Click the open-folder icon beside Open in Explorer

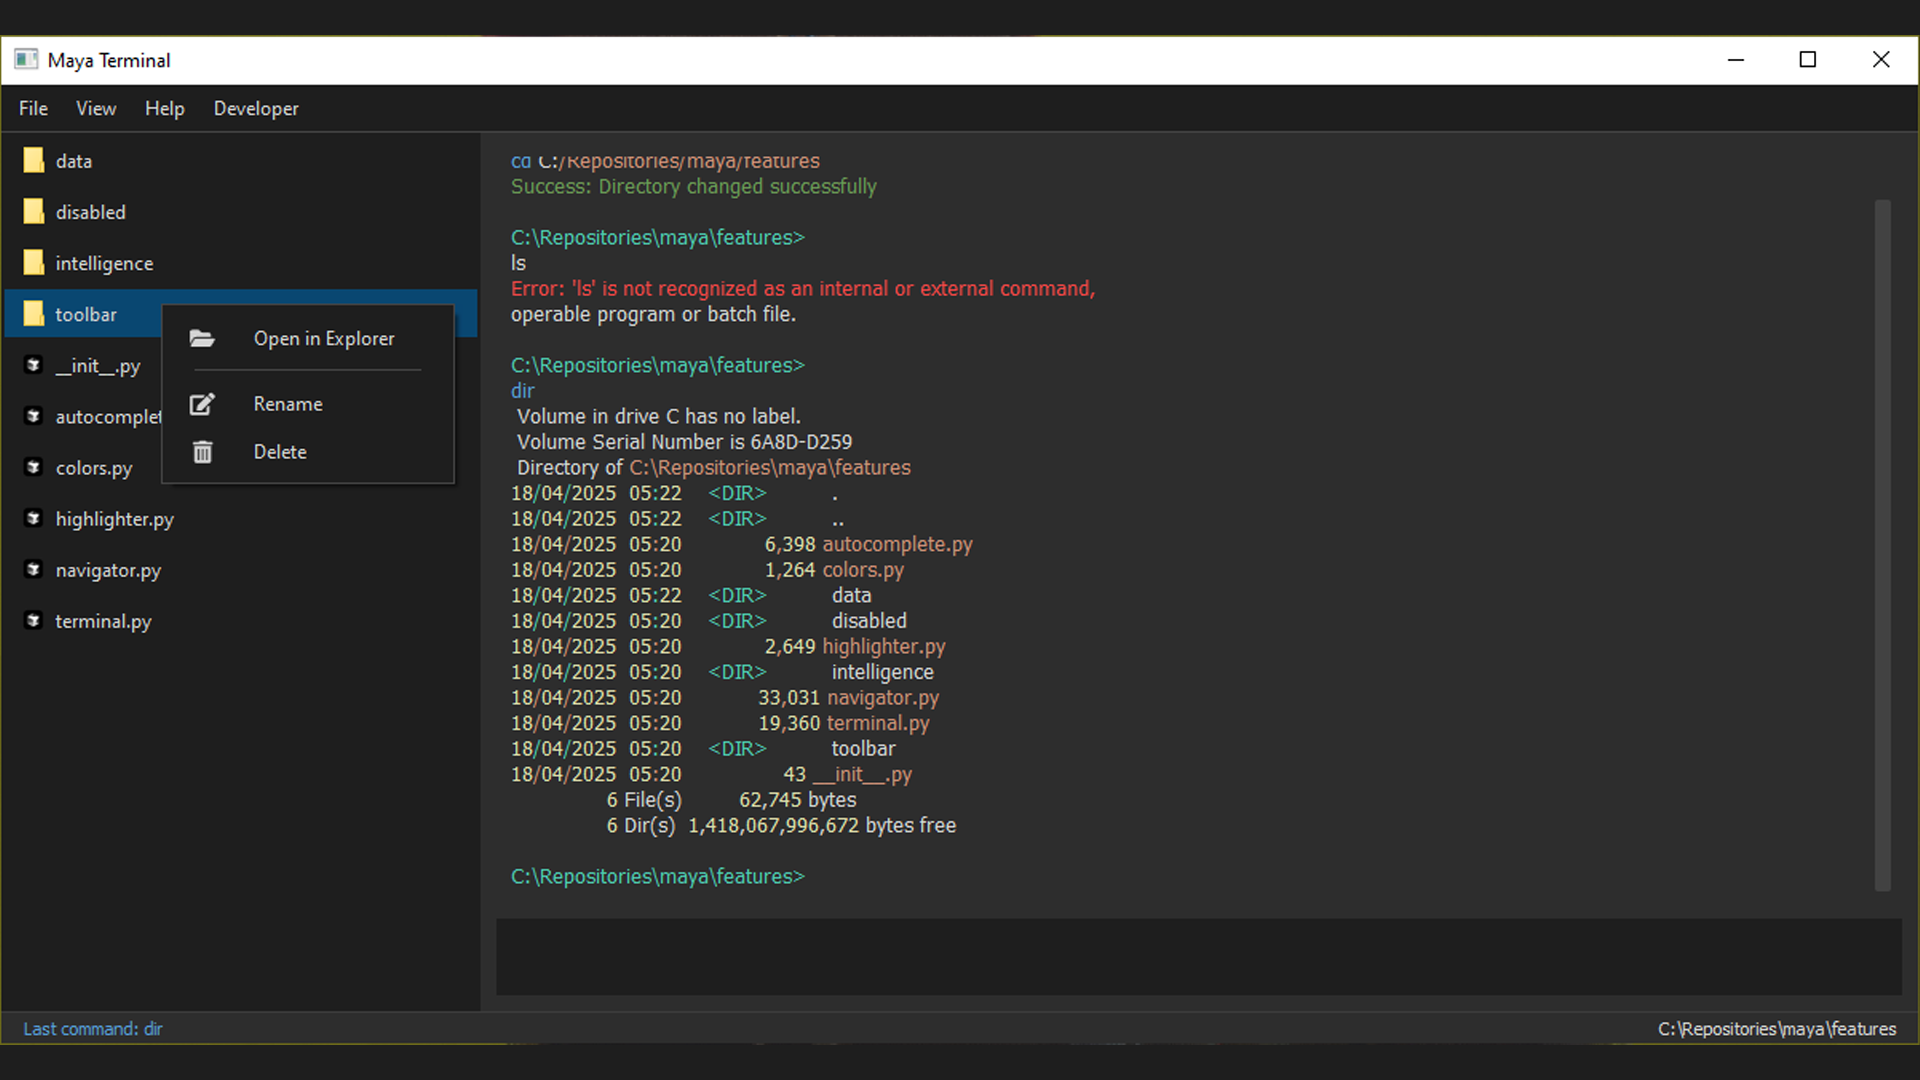pos(202,339)
